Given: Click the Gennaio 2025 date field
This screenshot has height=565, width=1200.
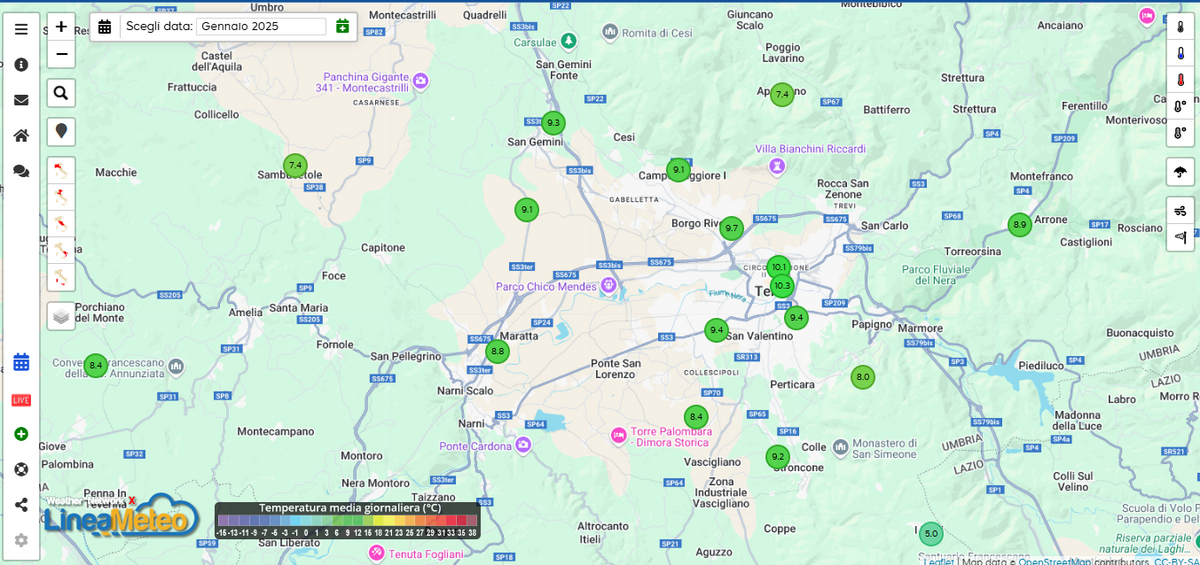Looking at the screenshot, I should 261,26.
